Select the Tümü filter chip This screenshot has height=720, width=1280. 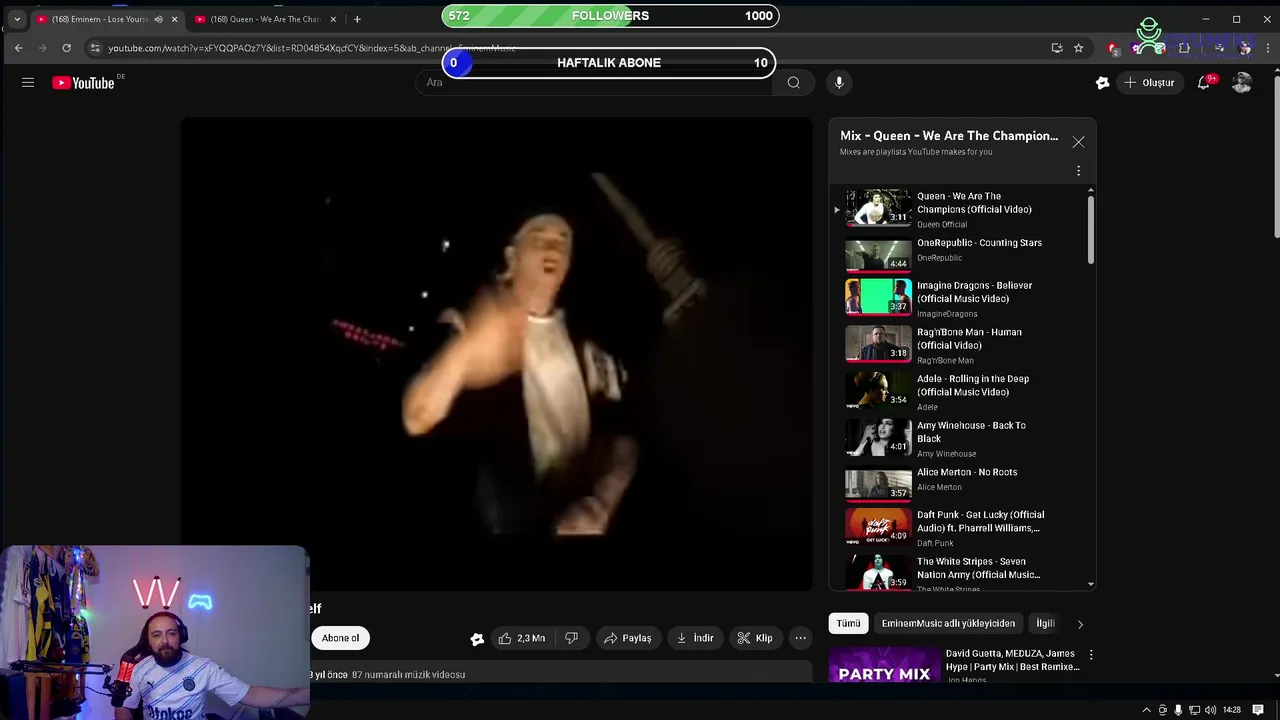(848, 623)
